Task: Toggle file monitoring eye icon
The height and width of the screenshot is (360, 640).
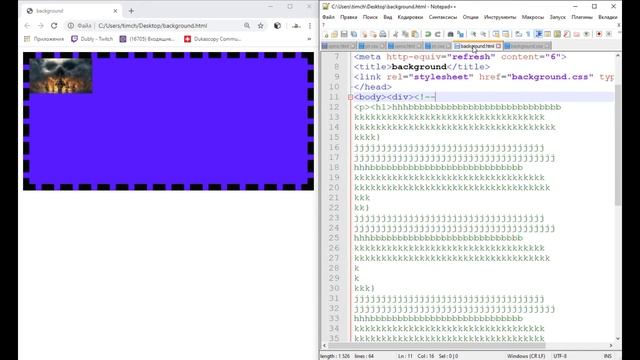Action: [x=586, y=34]
